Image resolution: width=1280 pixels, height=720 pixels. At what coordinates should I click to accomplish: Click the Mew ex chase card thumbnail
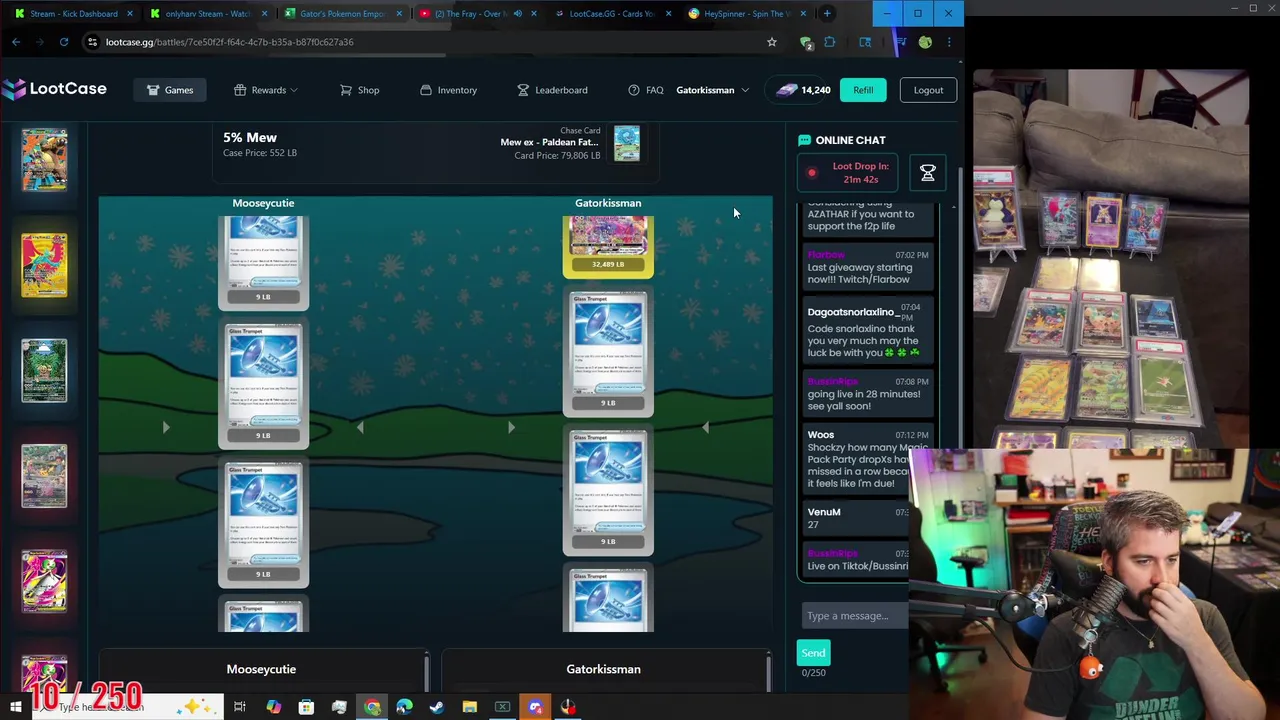pyautogui.click(x=627, y=144)
